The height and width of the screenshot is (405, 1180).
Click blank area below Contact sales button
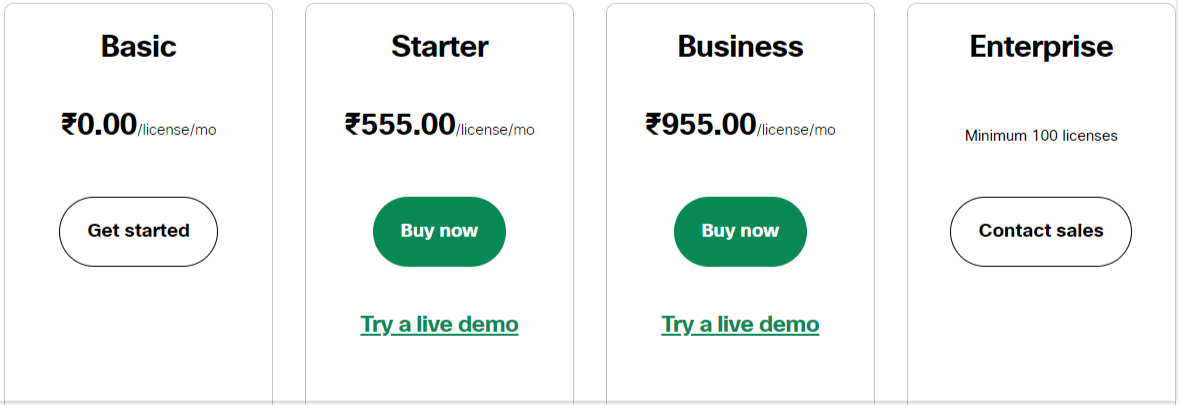(1040, 330)
